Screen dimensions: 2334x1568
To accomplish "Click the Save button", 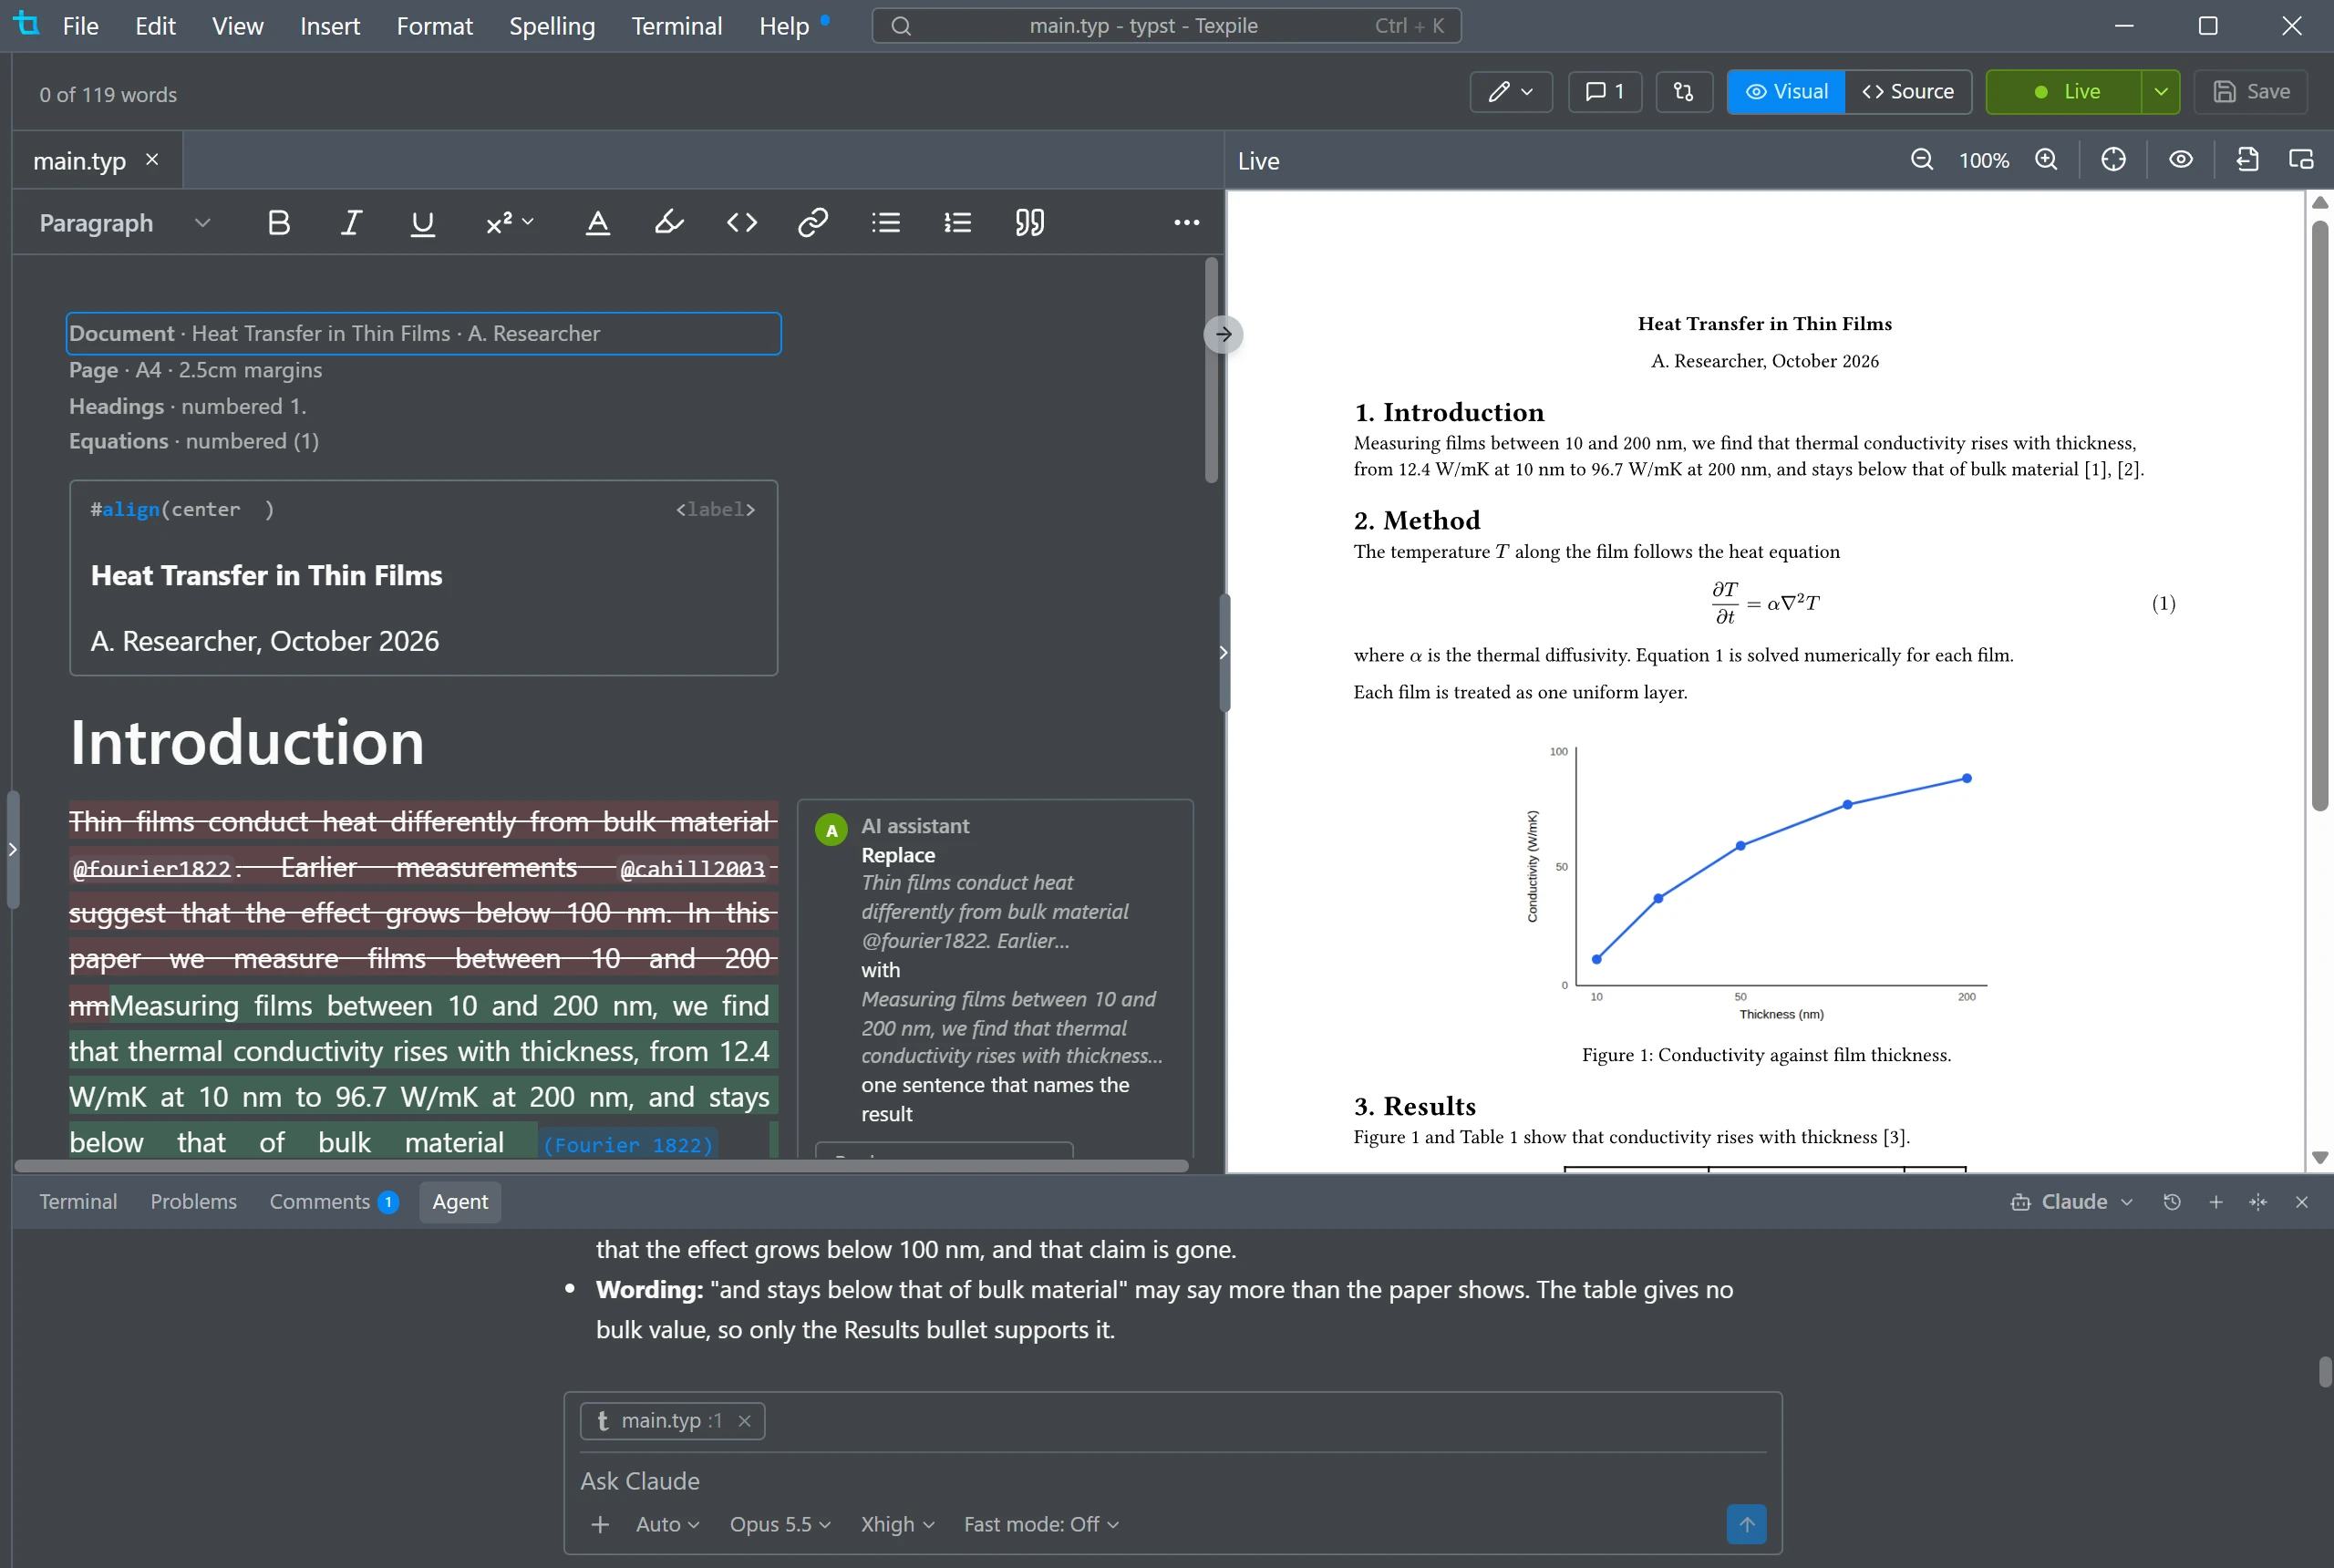I will (x=2251, y=92).
